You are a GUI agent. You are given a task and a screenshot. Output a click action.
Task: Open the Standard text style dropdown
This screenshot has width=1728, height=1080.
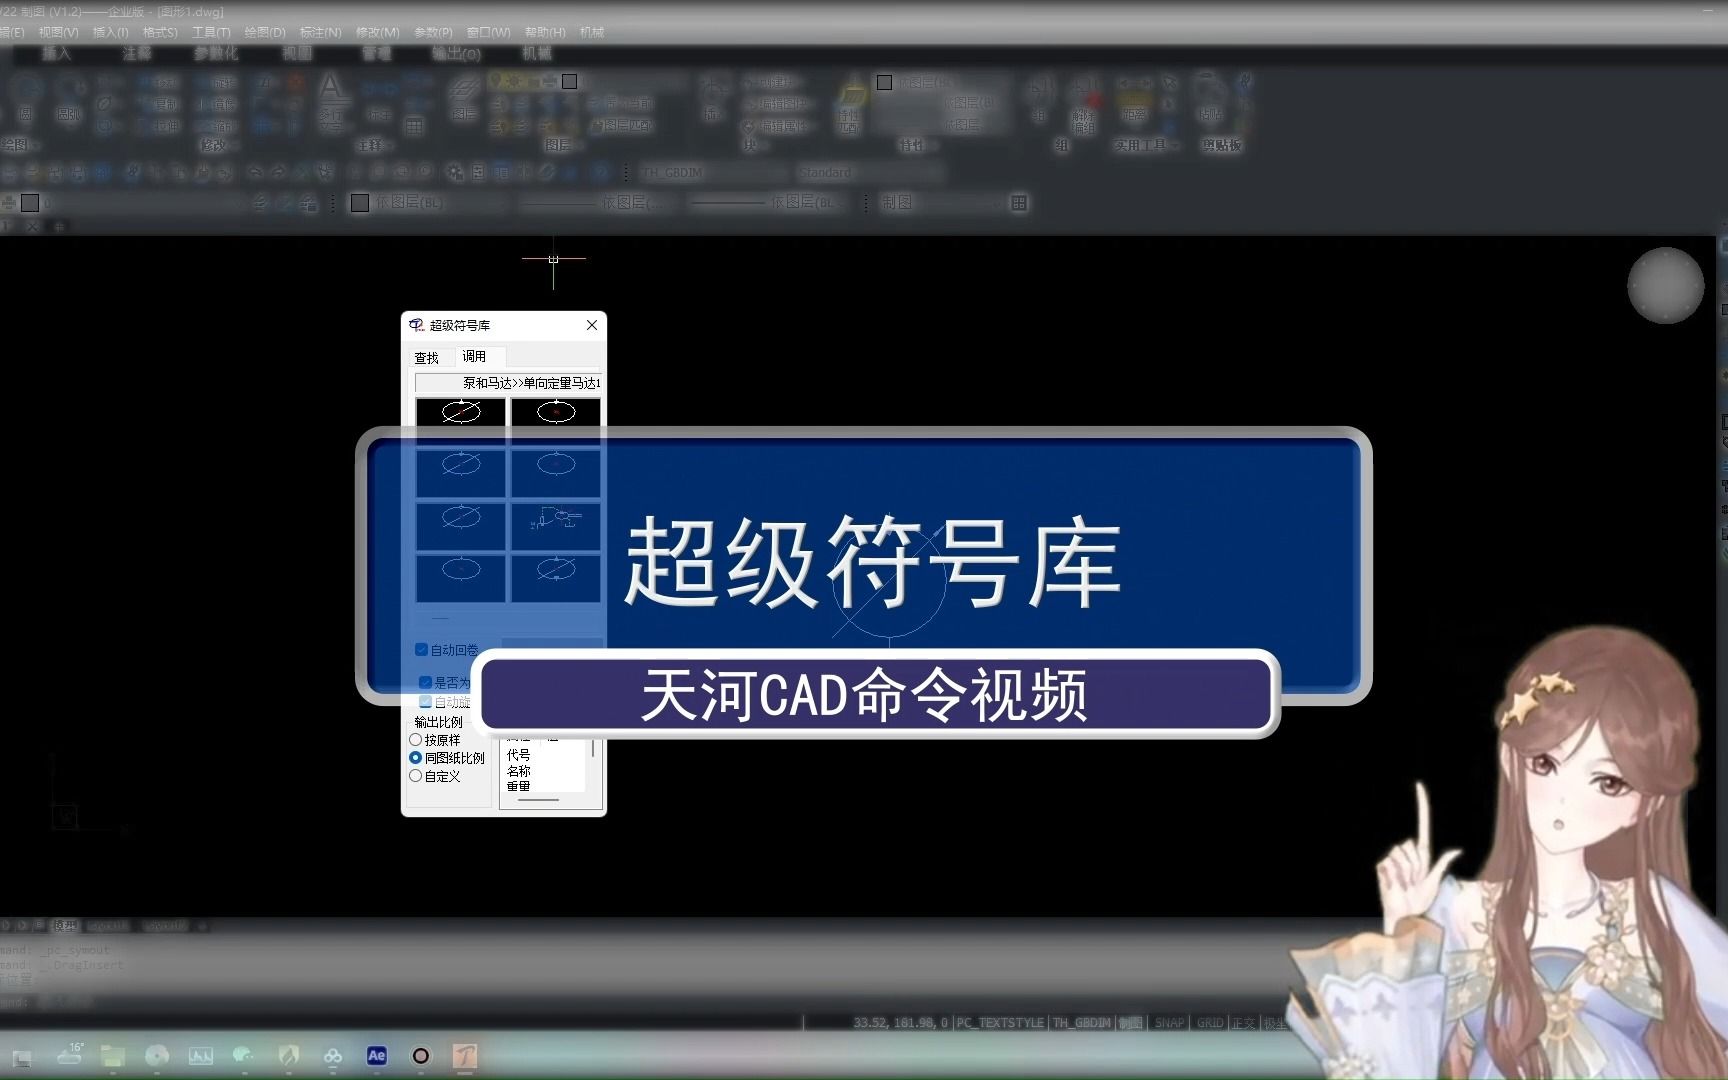[x=868, y=173]
